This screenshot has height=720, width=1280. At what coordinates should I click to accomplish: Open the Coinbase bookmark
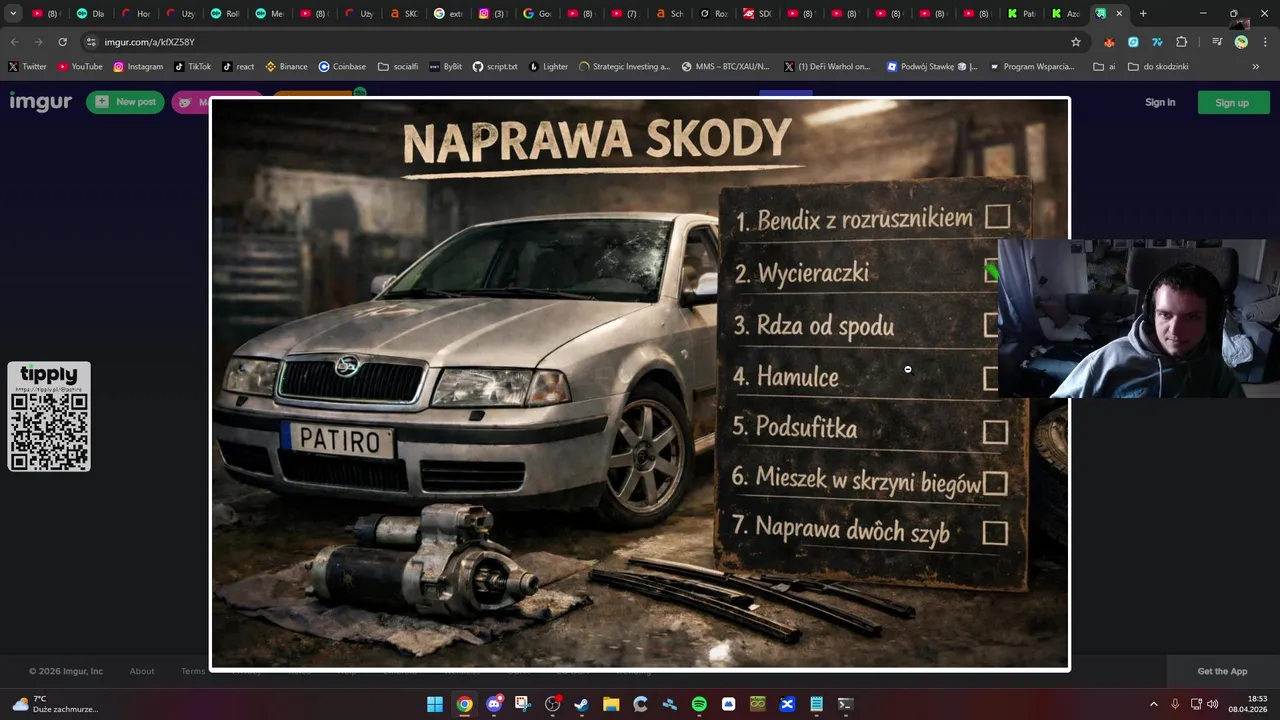pos(342,66)
